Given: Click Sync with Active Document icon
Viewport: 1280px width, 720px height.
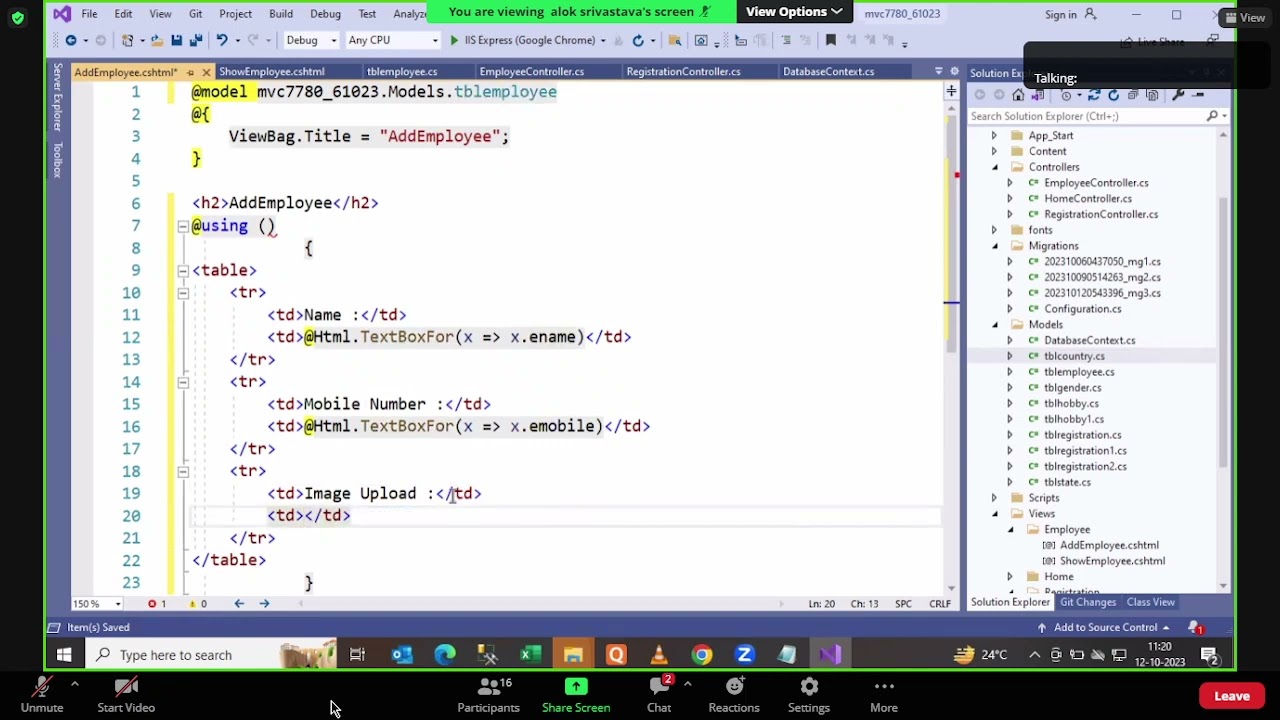Looking at the screenshot, I should [1094, 95].
